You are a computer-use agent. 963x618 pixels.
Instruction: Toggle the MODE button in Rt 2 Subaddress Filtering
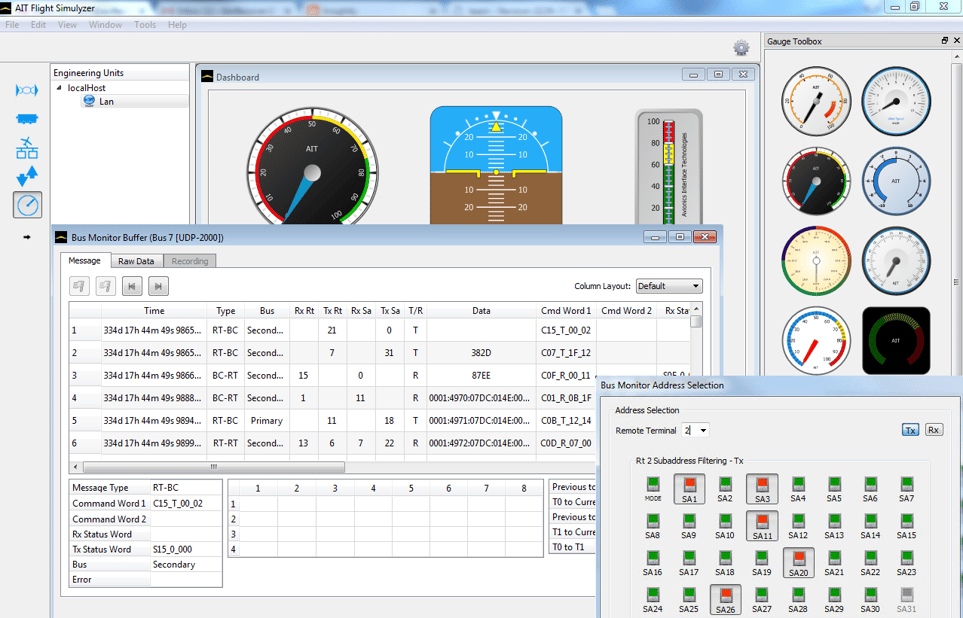[652, 489]
